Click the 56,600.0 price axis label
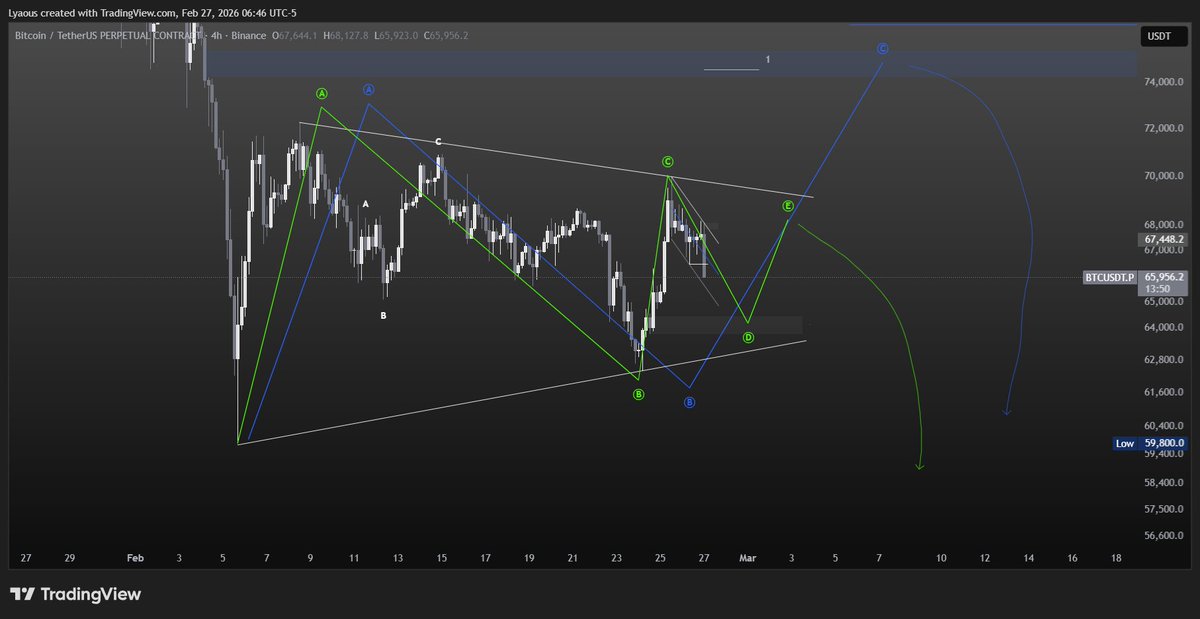Screen dimensions: 1200x619 click(x=1164, y=536)
